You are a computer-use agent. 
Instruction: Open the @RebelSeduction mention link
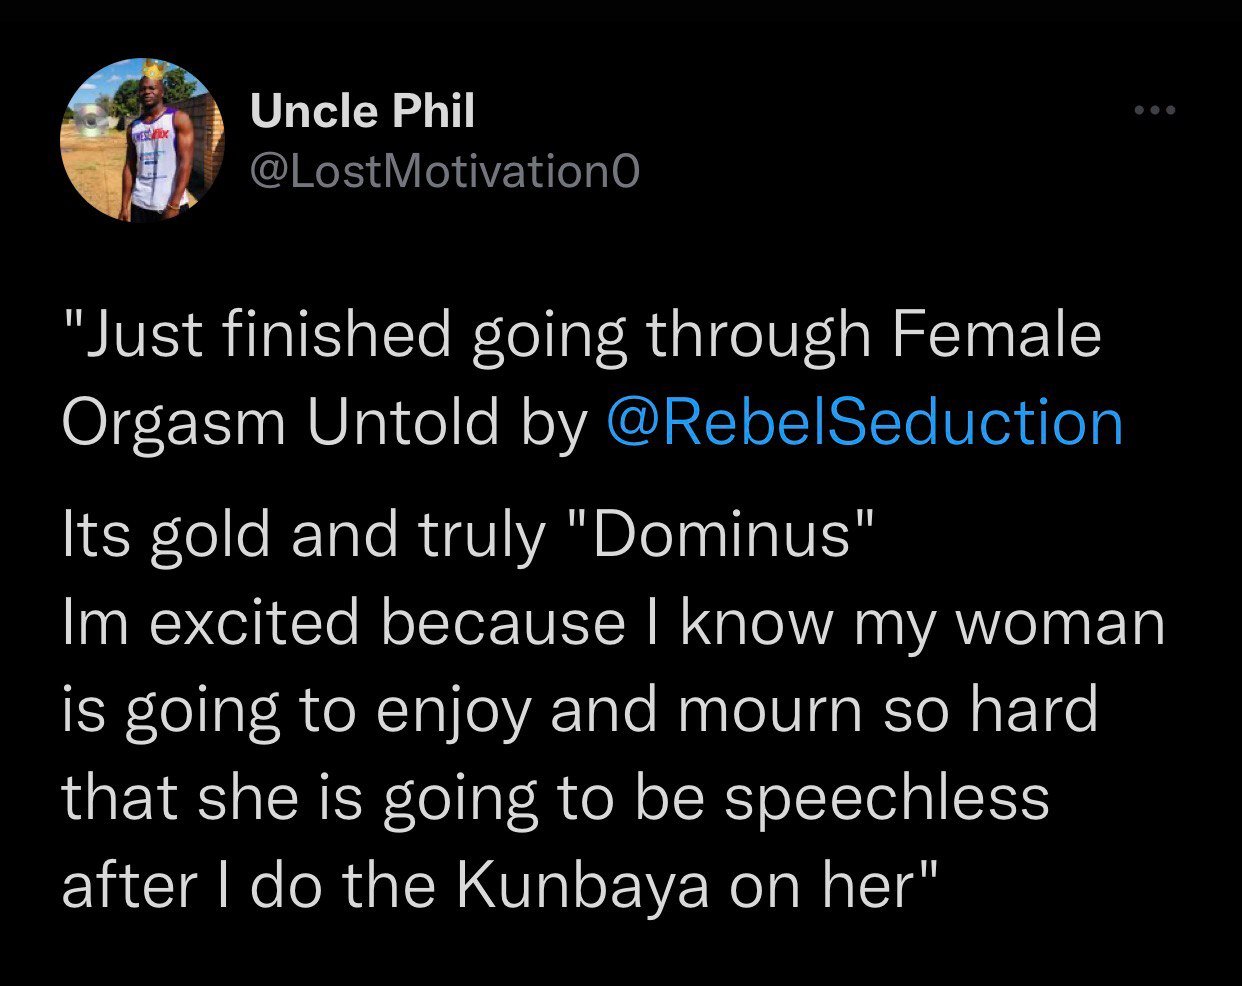[x=865, y=423]
